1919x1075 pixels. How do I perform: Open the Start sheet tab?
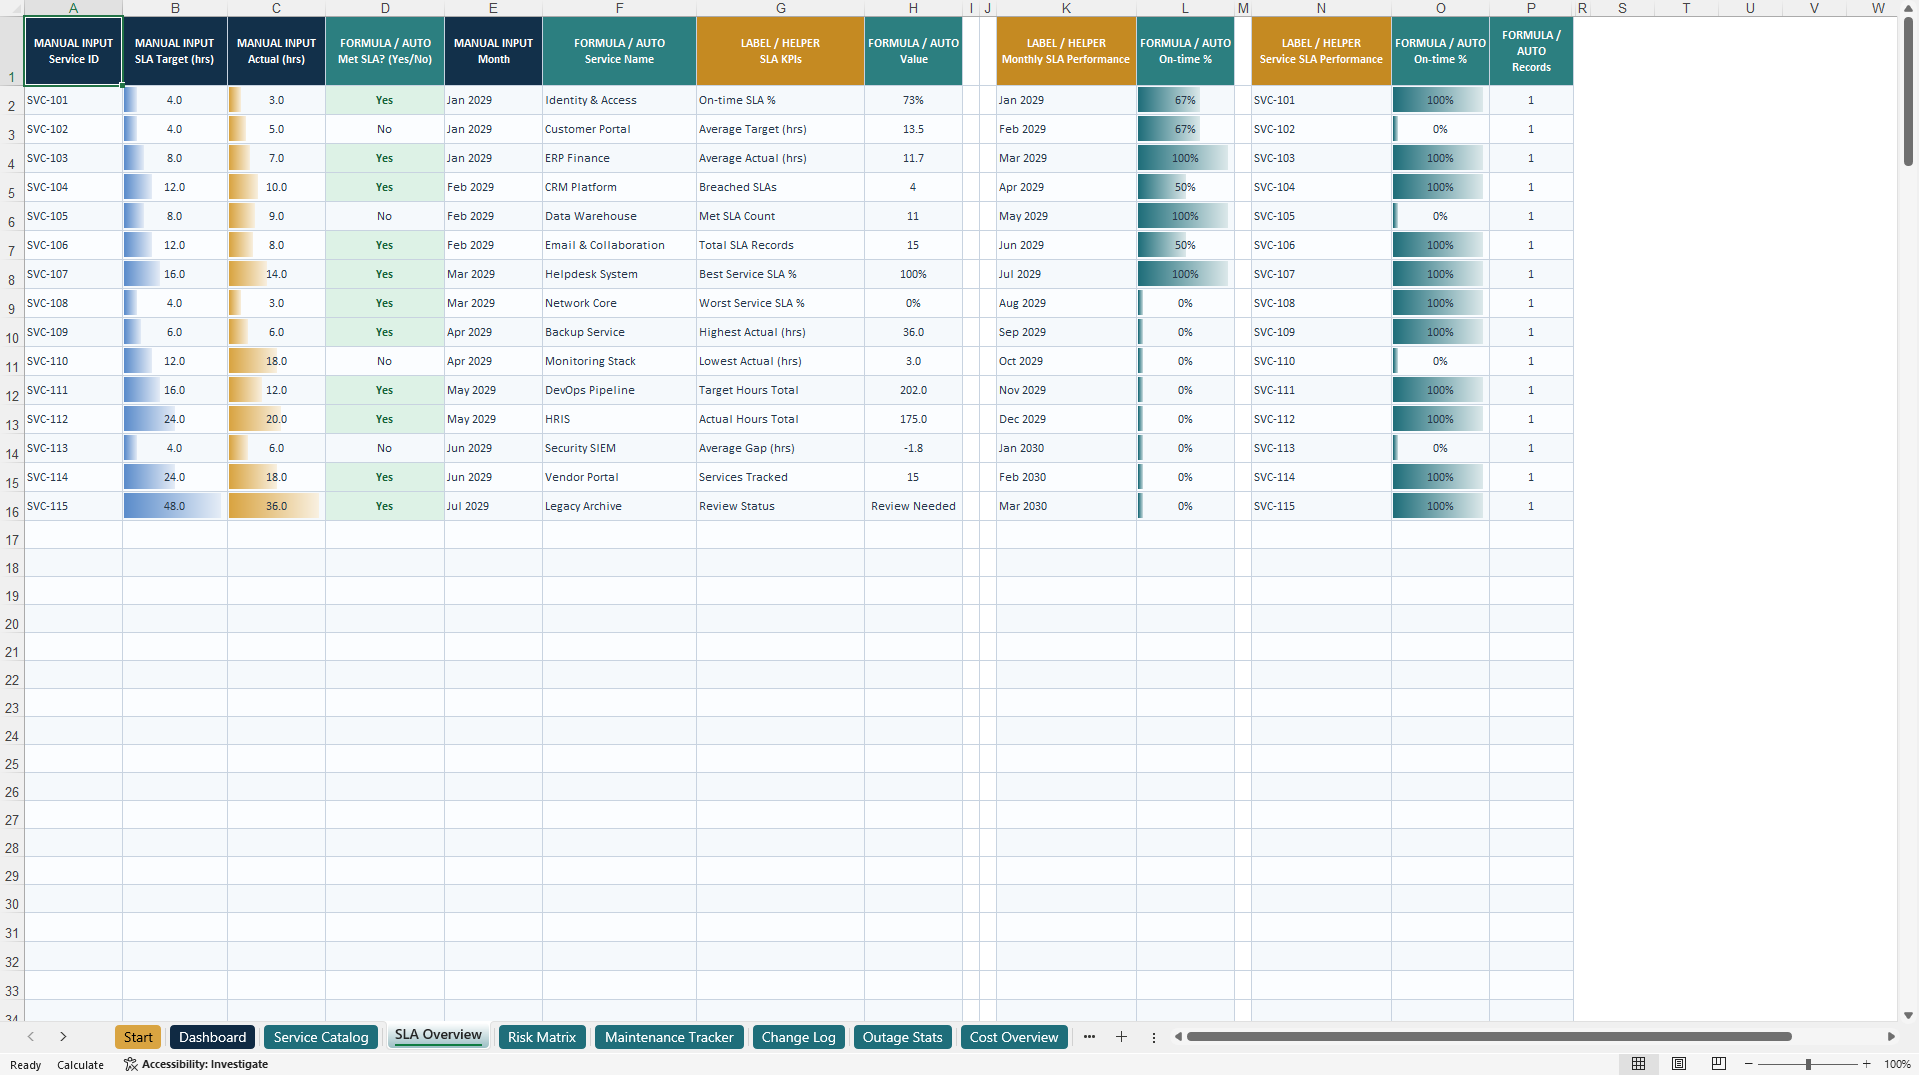pyautogui.click(x=138, y=1037)
